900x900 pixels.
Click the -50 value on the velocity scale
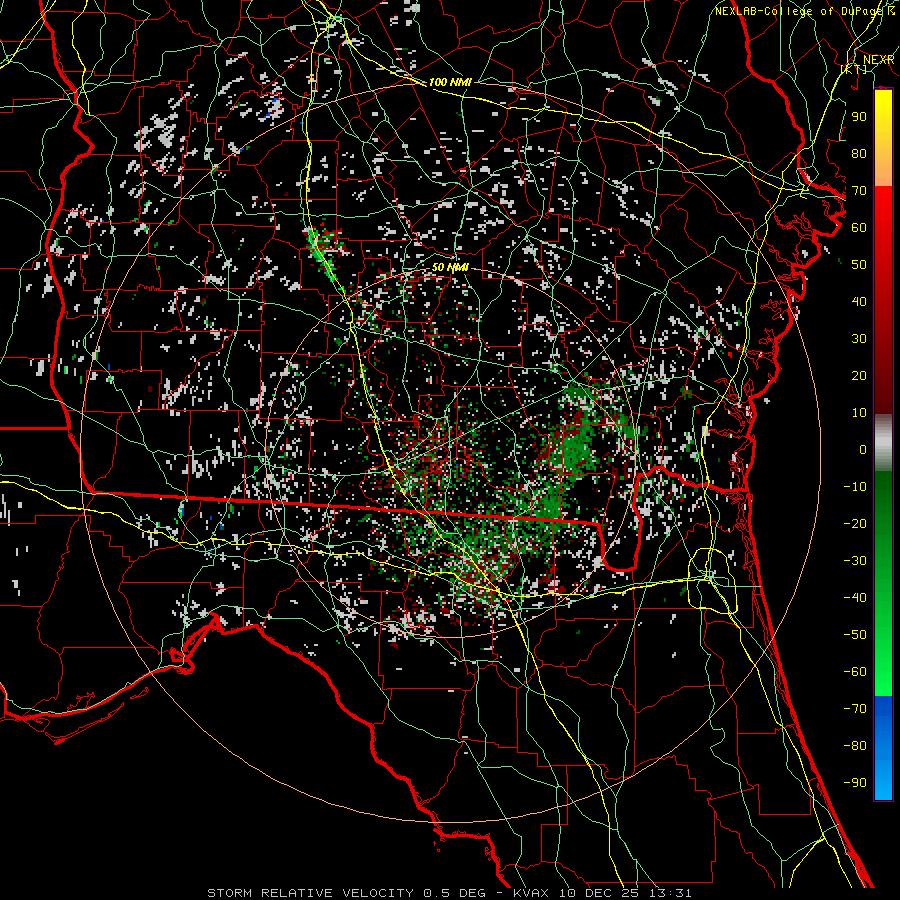click(855, 634)
